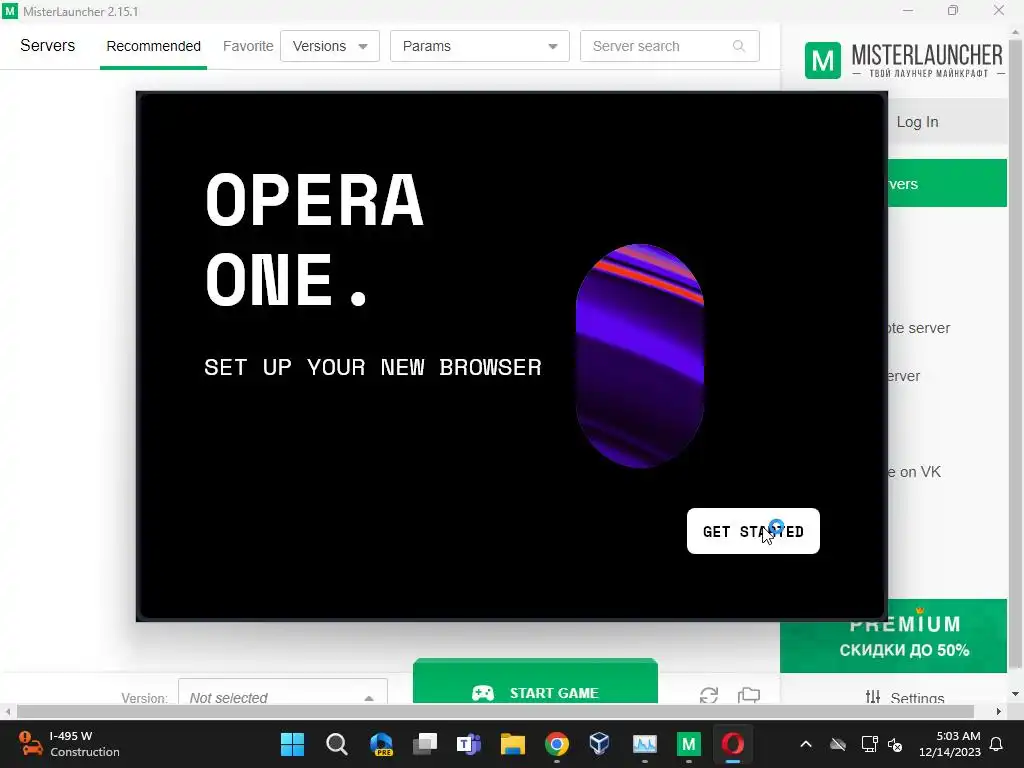Viewport: 1024px width, 768px height.
Task: Open VirtualBox from the taskbar
Action: point(600,744)
